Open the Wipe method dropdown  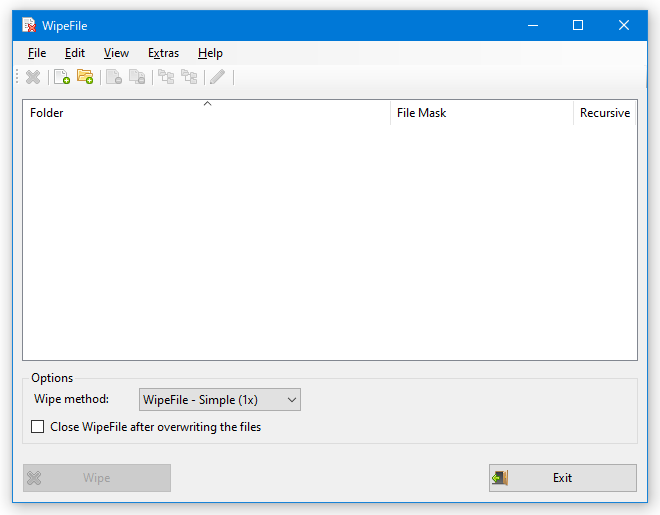[x=220, y=399]
